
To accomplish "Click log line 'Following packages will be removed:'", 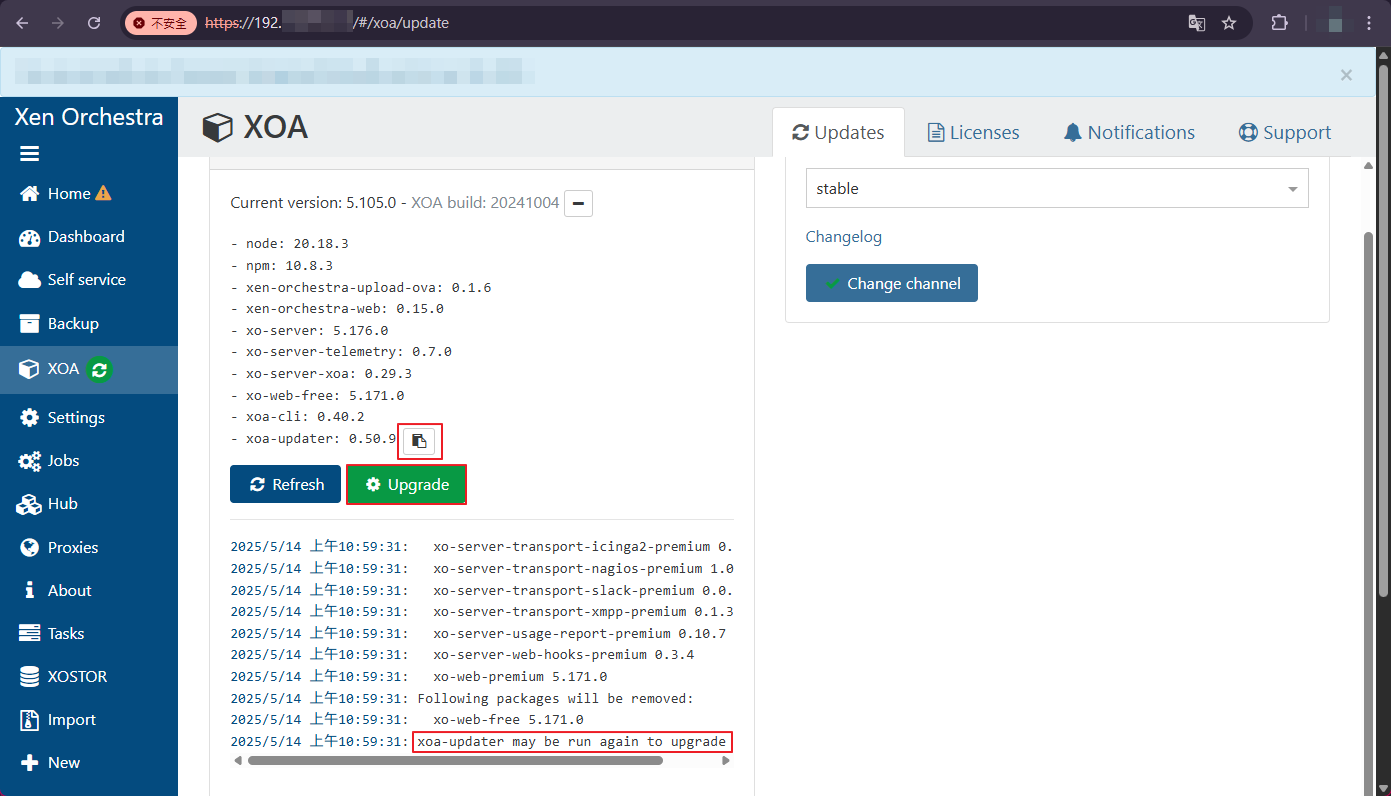I will tap(555, 698).
